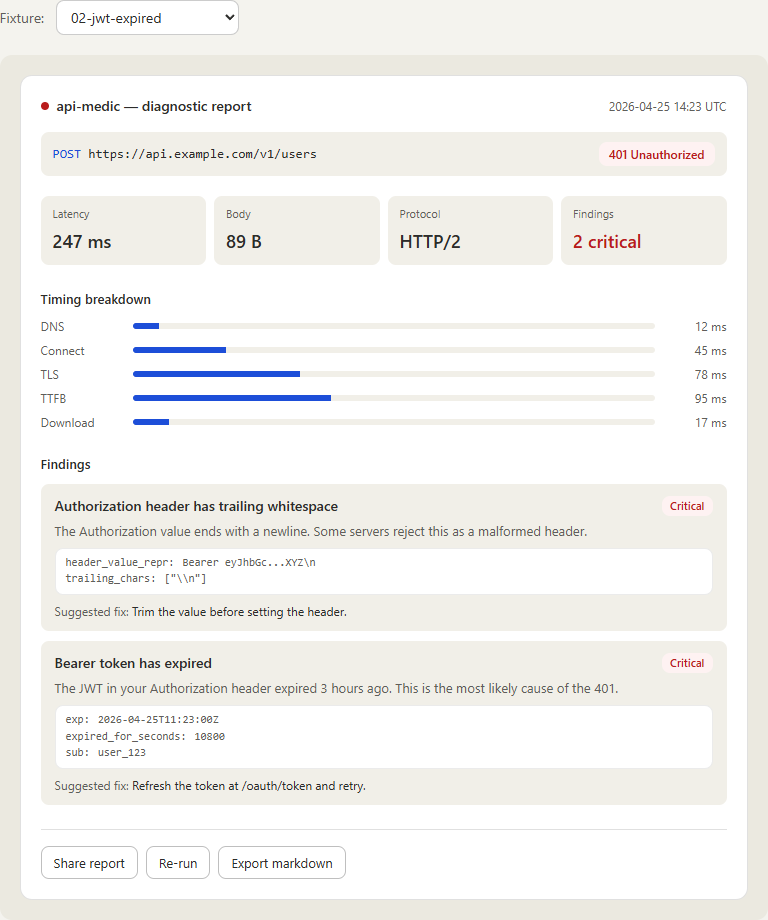Viewport: 768px width, 920px height.
Task: Click the suggested fix about trimming the value
Action: click(x=201, y=612)
